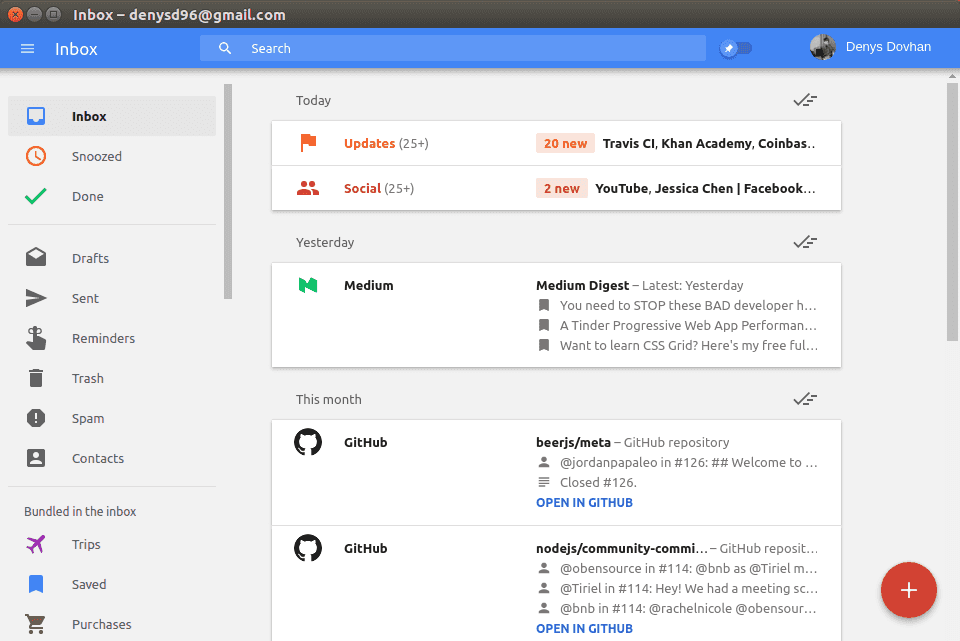Image resolution: width=960 pixels, height=641 pixels.
Task: Go to Drafts folder
Action: (x=112, y=258)
